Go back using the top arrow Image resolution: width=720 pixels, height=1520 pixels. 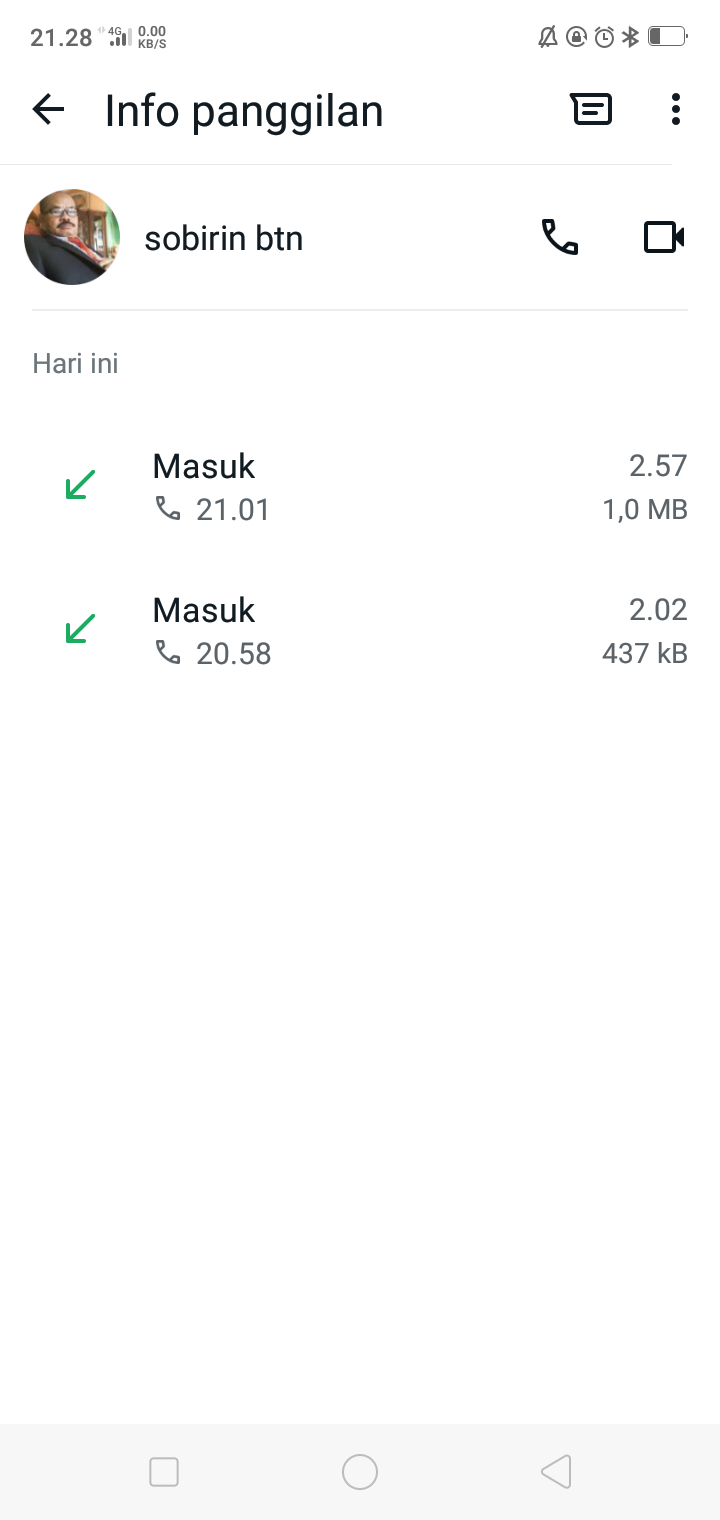point(48,109)
